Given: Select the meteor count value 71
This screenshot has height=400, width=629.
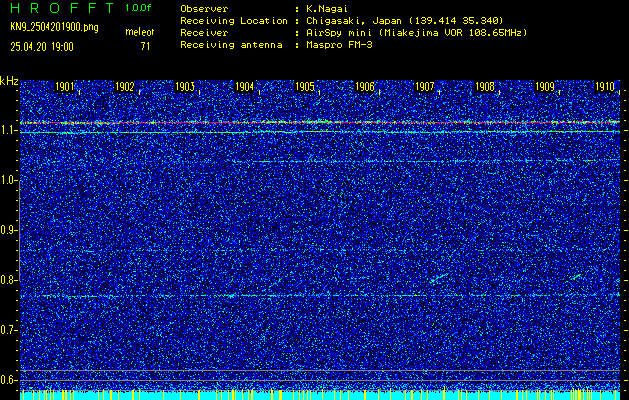Looking at the screenshot, I should coord(145,47).
